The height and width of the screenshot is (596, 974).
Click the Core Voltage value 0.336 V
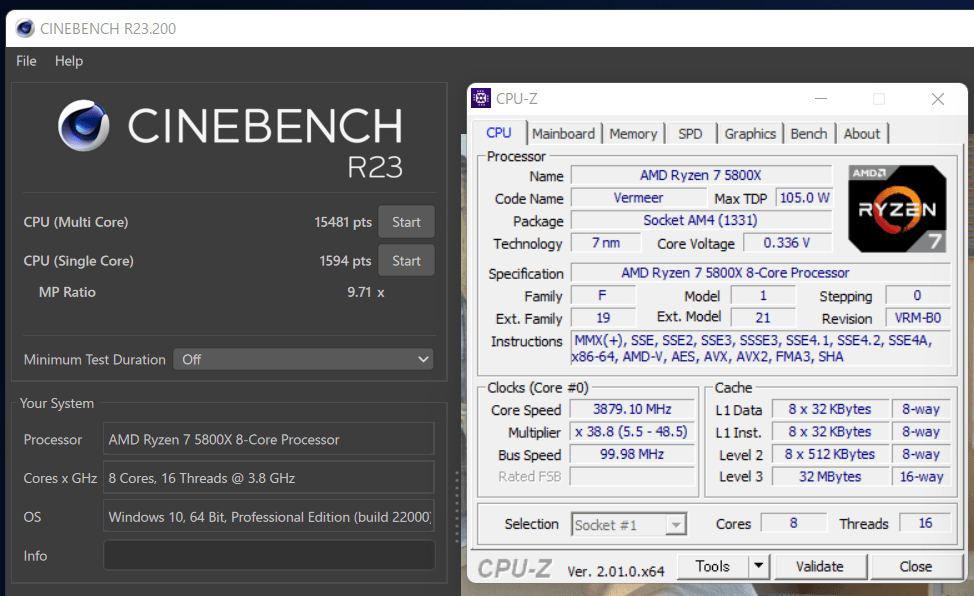click(787, 242)
